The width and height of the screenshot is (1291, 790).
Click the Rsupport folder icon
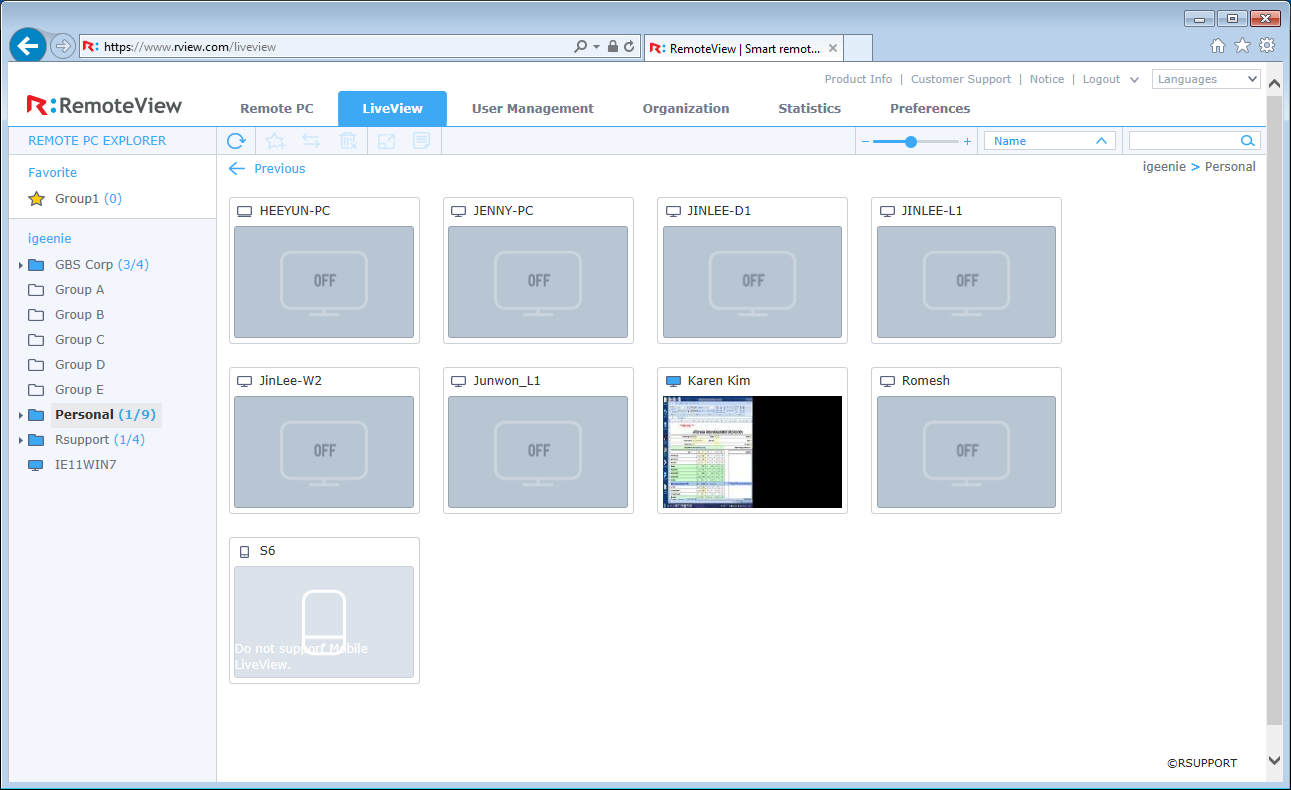click(36, 440)
